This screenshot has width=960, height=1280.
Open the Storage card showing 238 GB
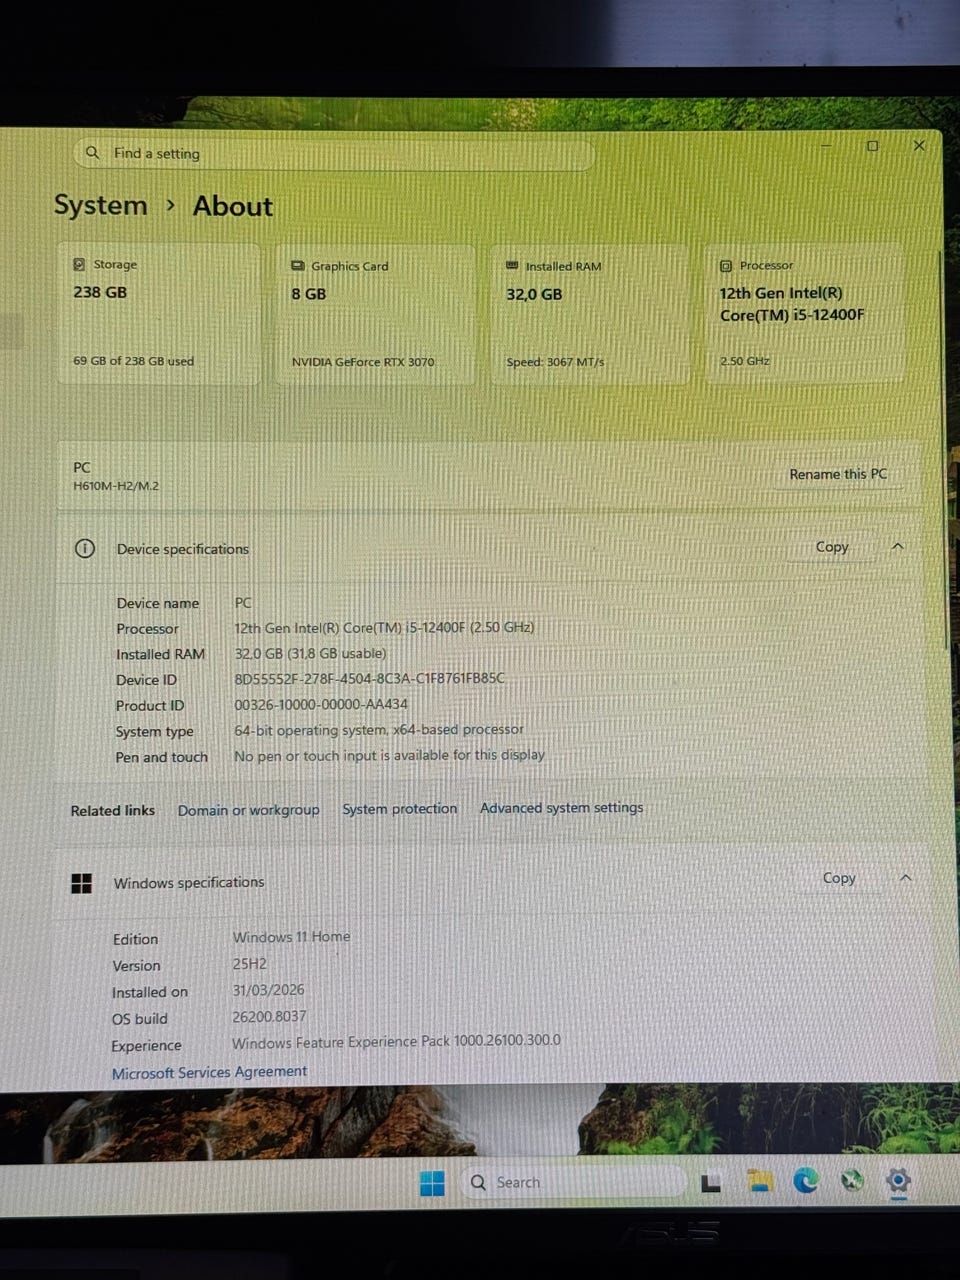point(159,314)
